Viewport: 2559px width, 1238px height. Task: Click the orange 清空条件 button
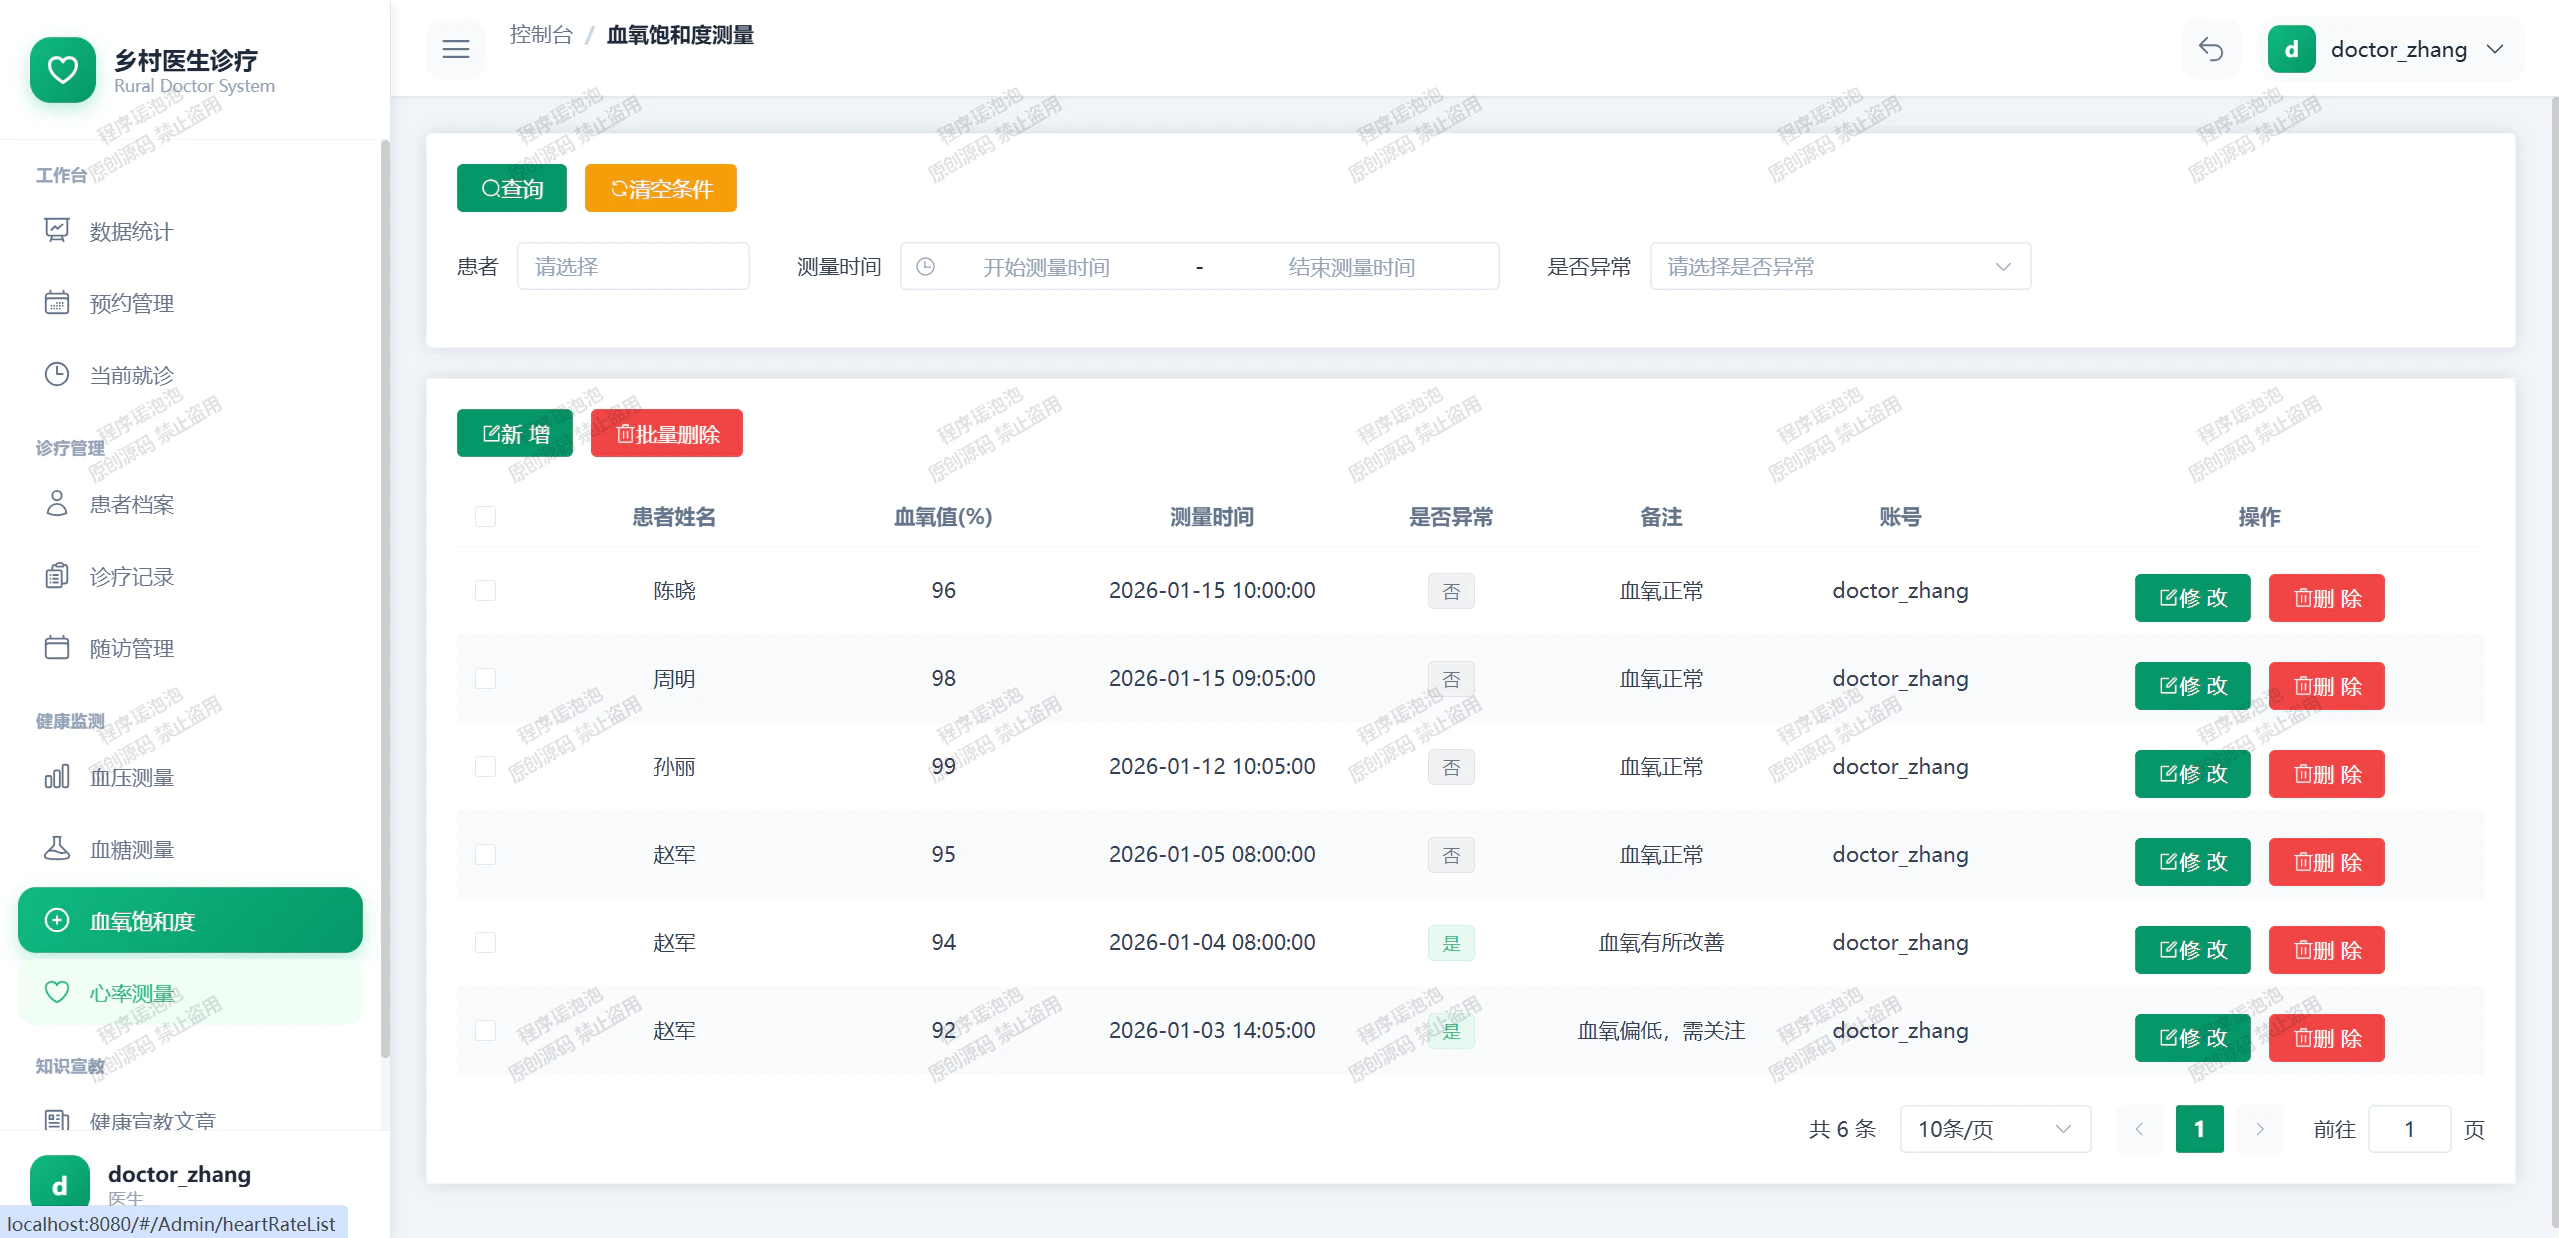point(661,188)
